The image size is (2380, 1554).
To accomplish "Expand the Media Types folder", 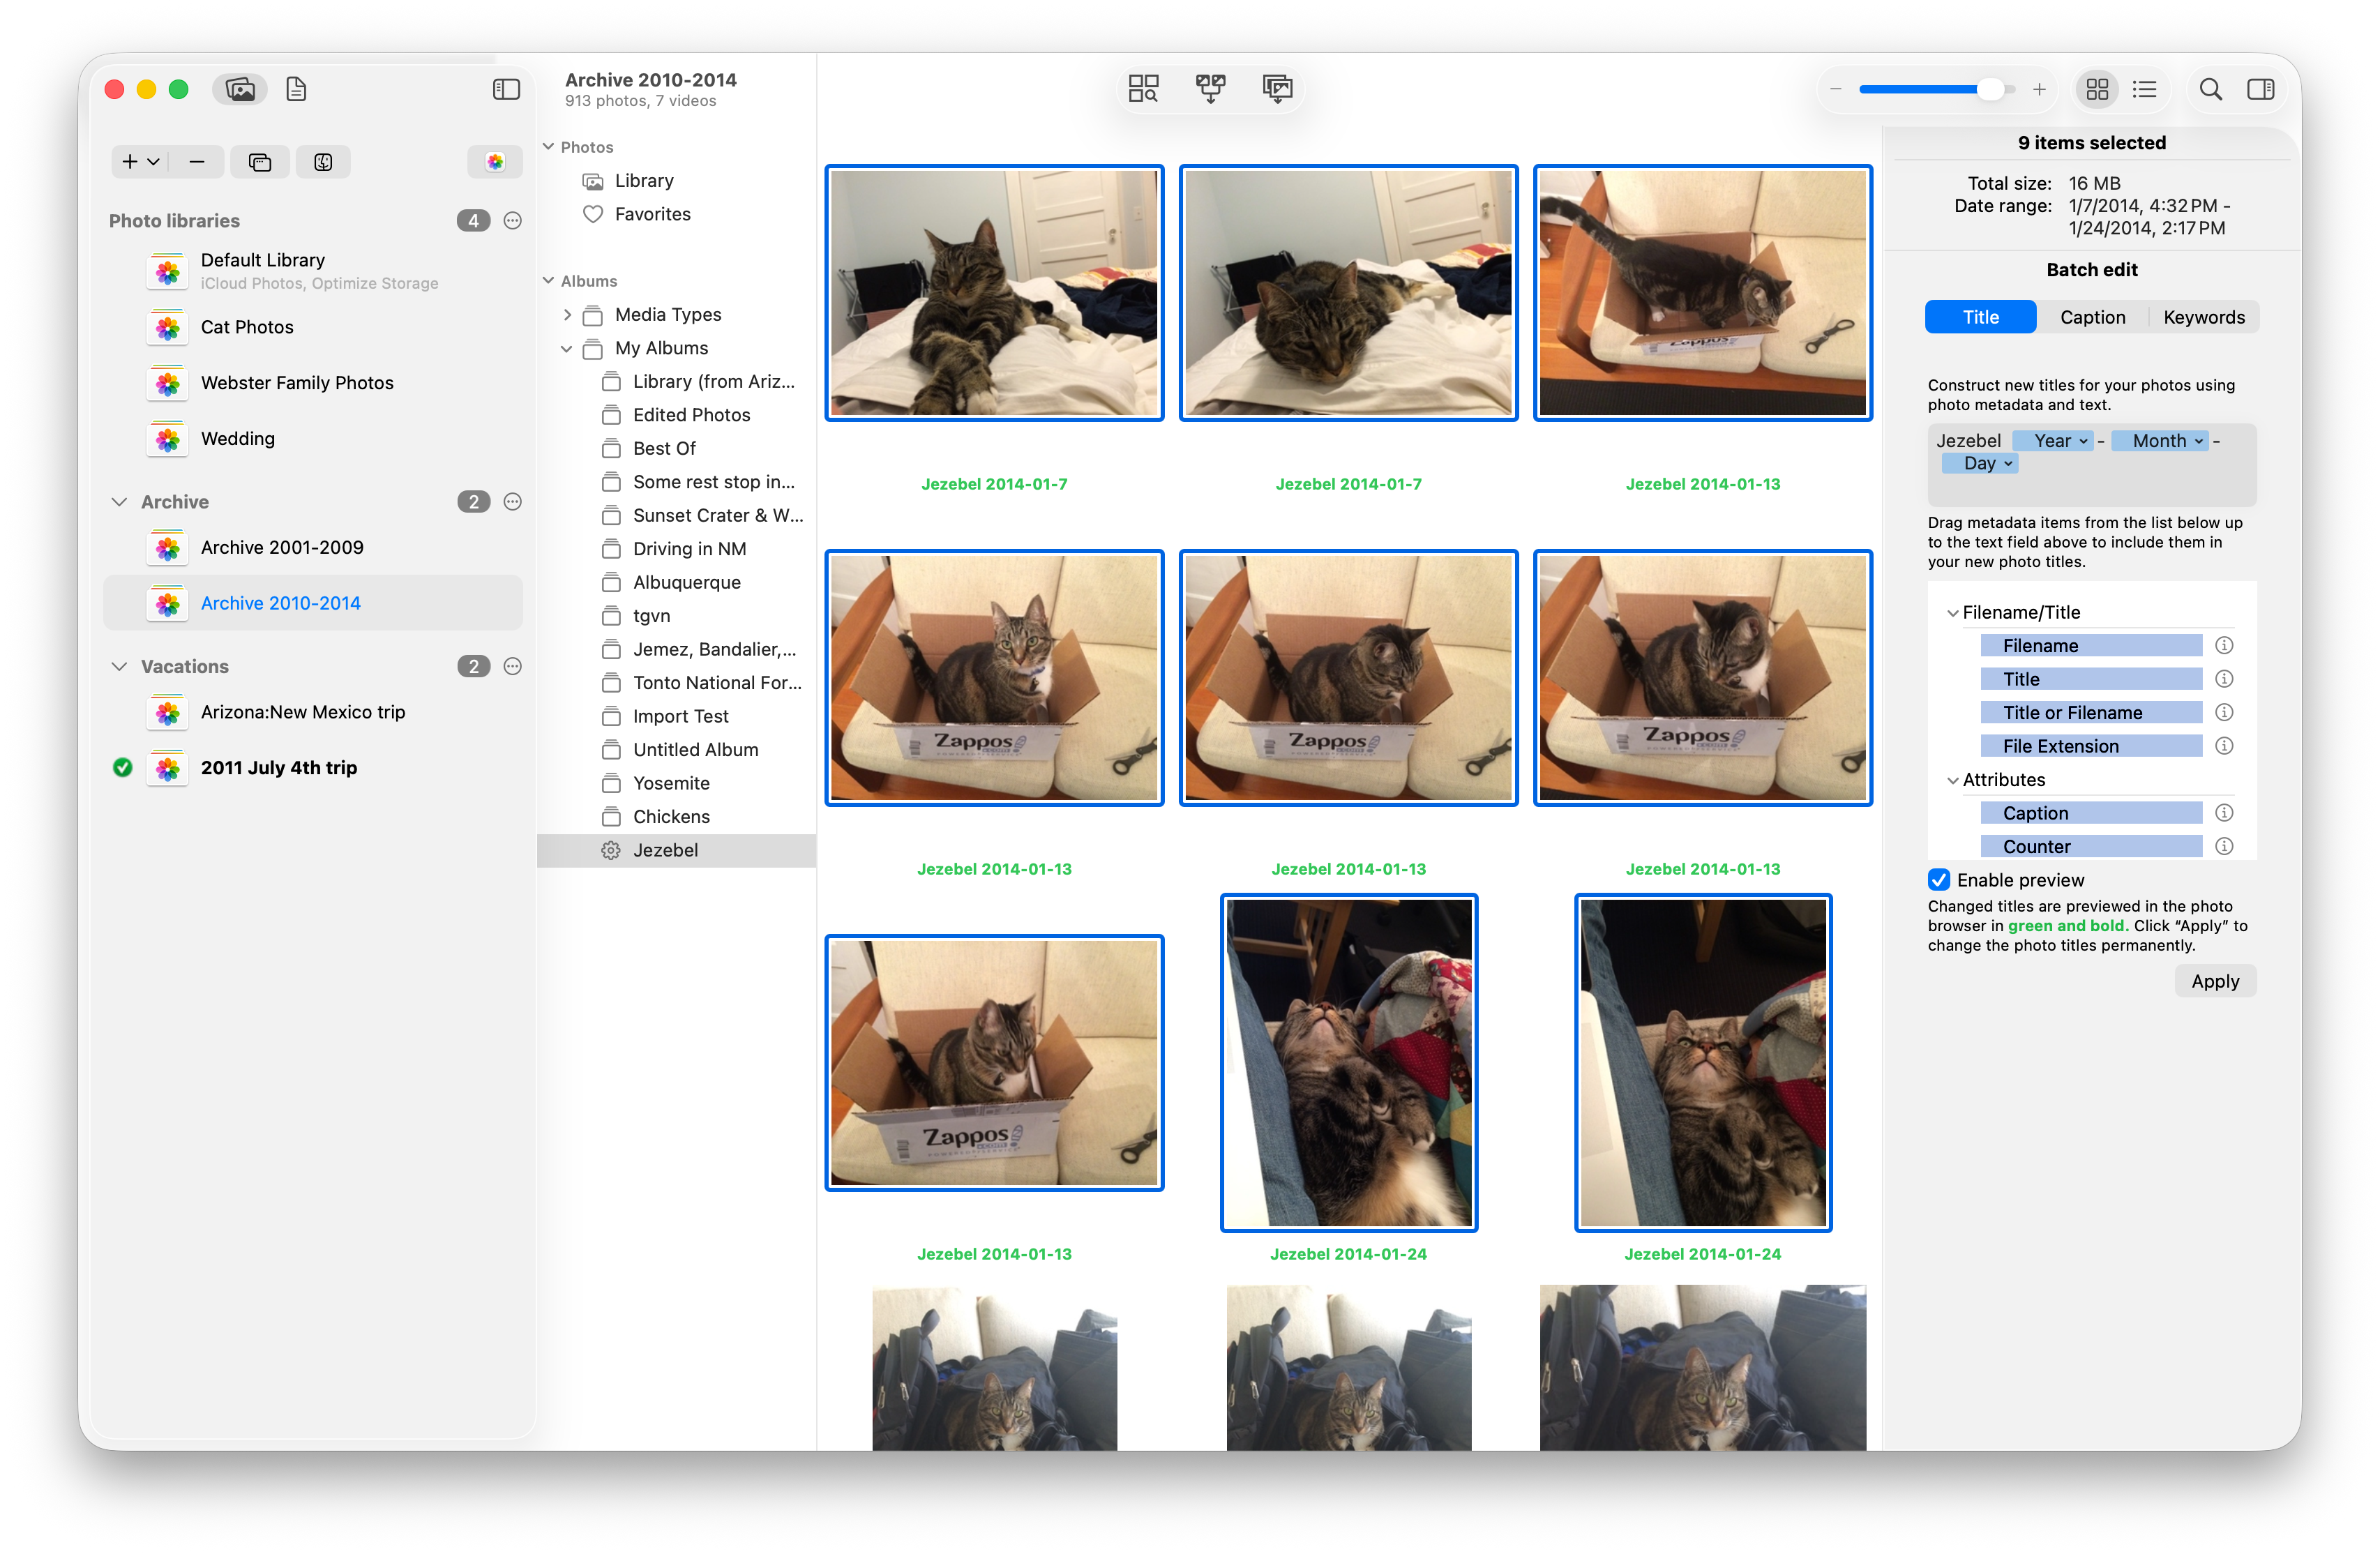I will [567, 315].
